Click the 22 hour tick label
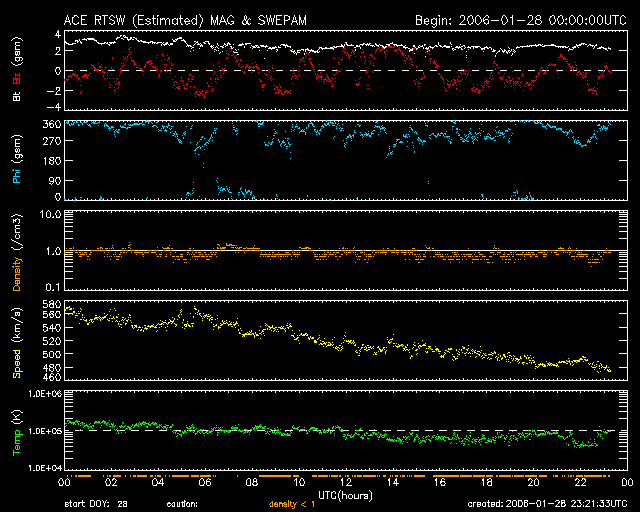This screenshot has width=640, height=512. coord(581,482)
